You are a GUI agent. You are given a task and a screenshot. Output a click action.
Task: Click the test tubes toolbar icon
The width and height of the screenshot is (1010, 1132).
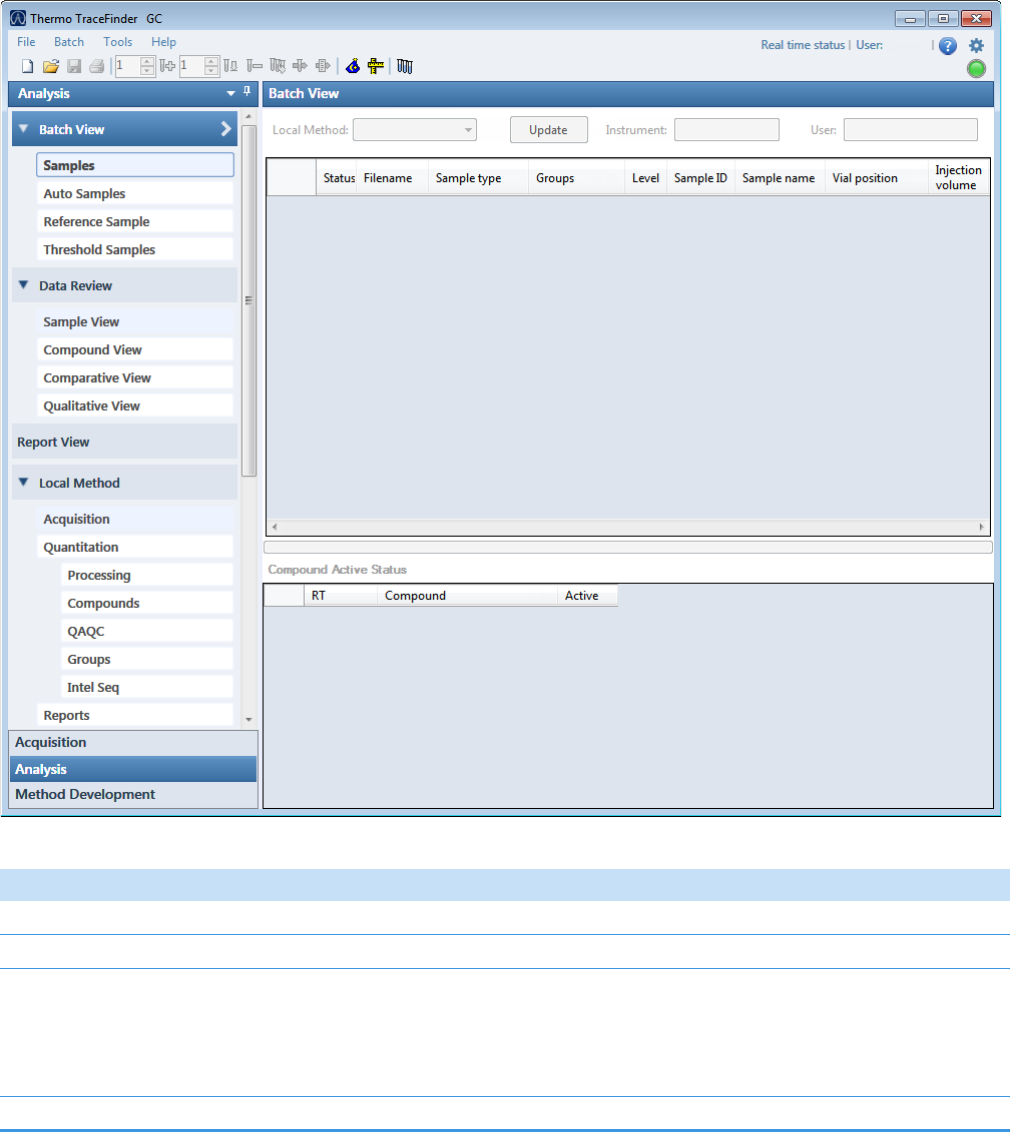tap(405, 66)
